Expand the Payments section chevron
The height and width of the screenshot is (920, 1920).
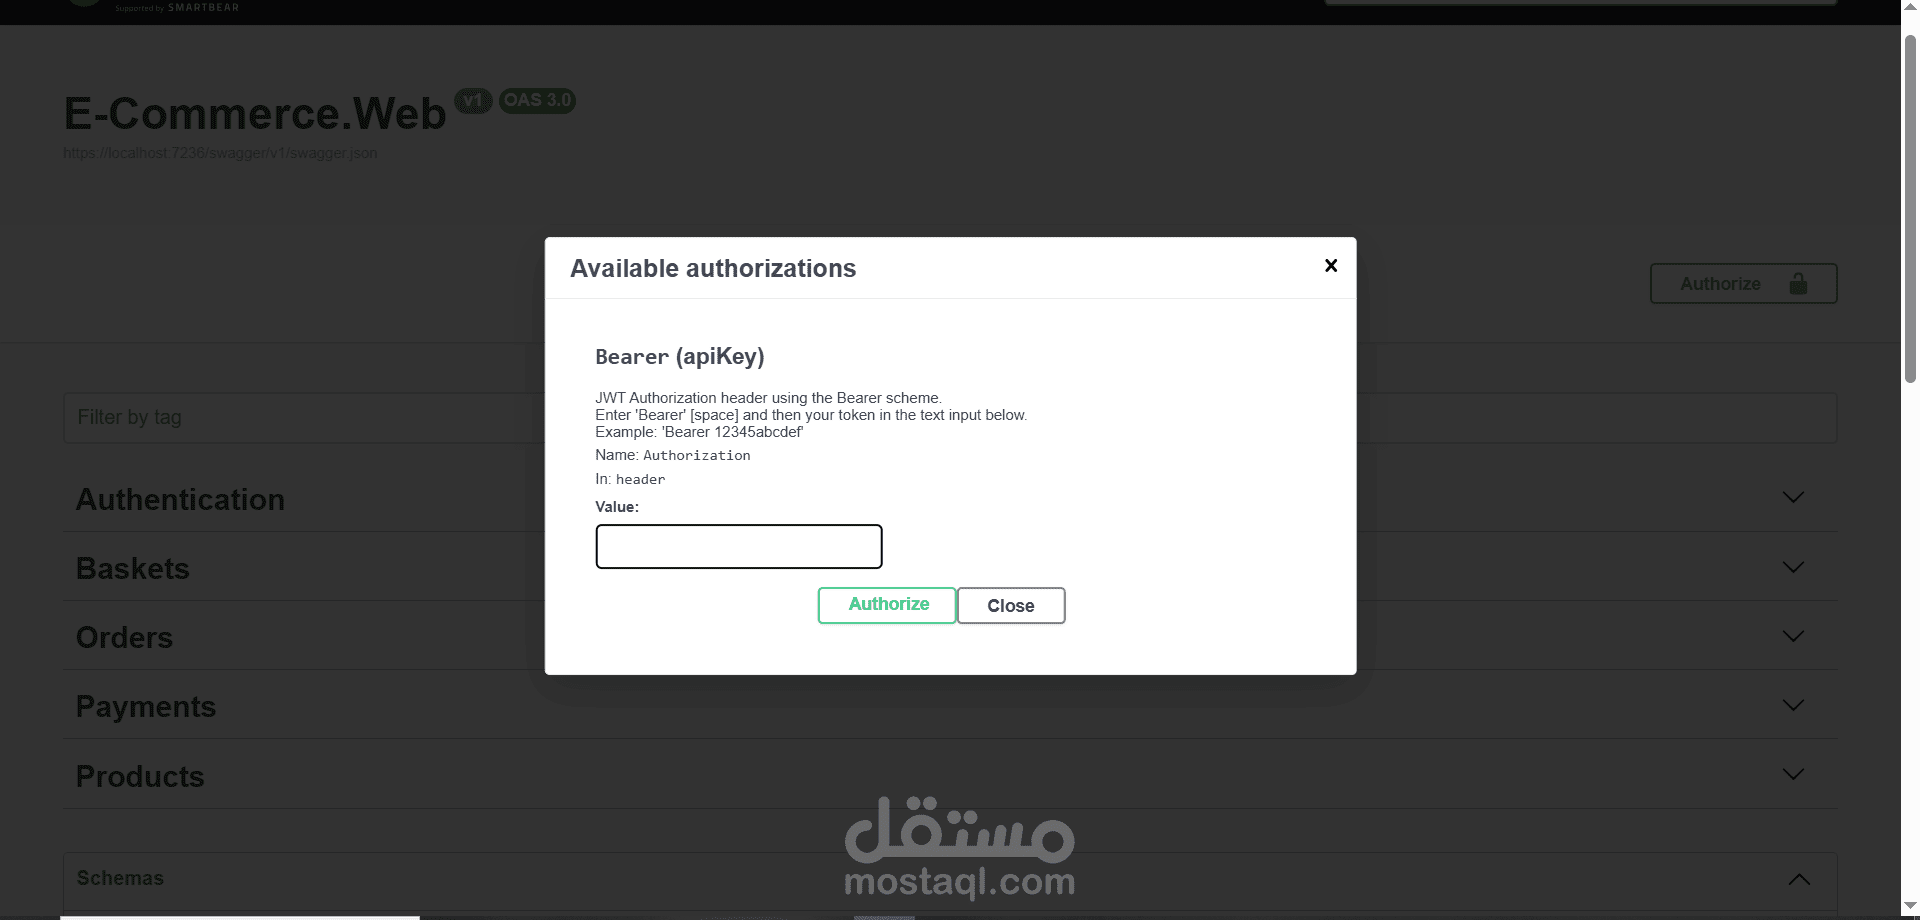(1793, 705)
